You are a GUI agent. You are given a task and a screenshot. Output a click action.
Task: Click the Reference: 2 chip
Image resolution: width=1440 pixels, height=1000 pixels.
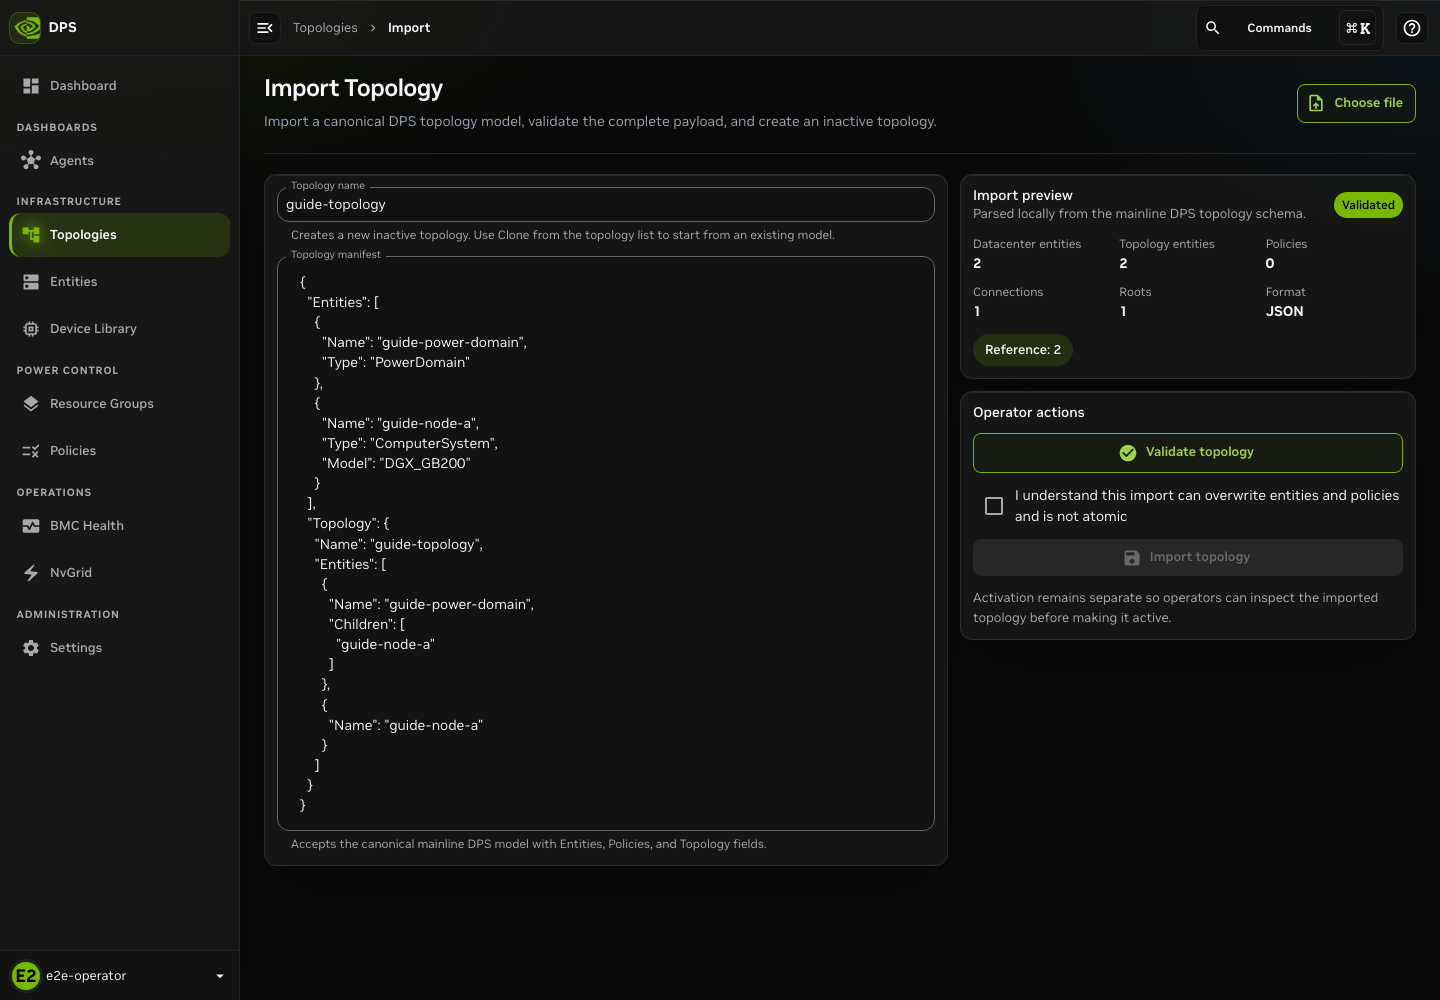1022,350
